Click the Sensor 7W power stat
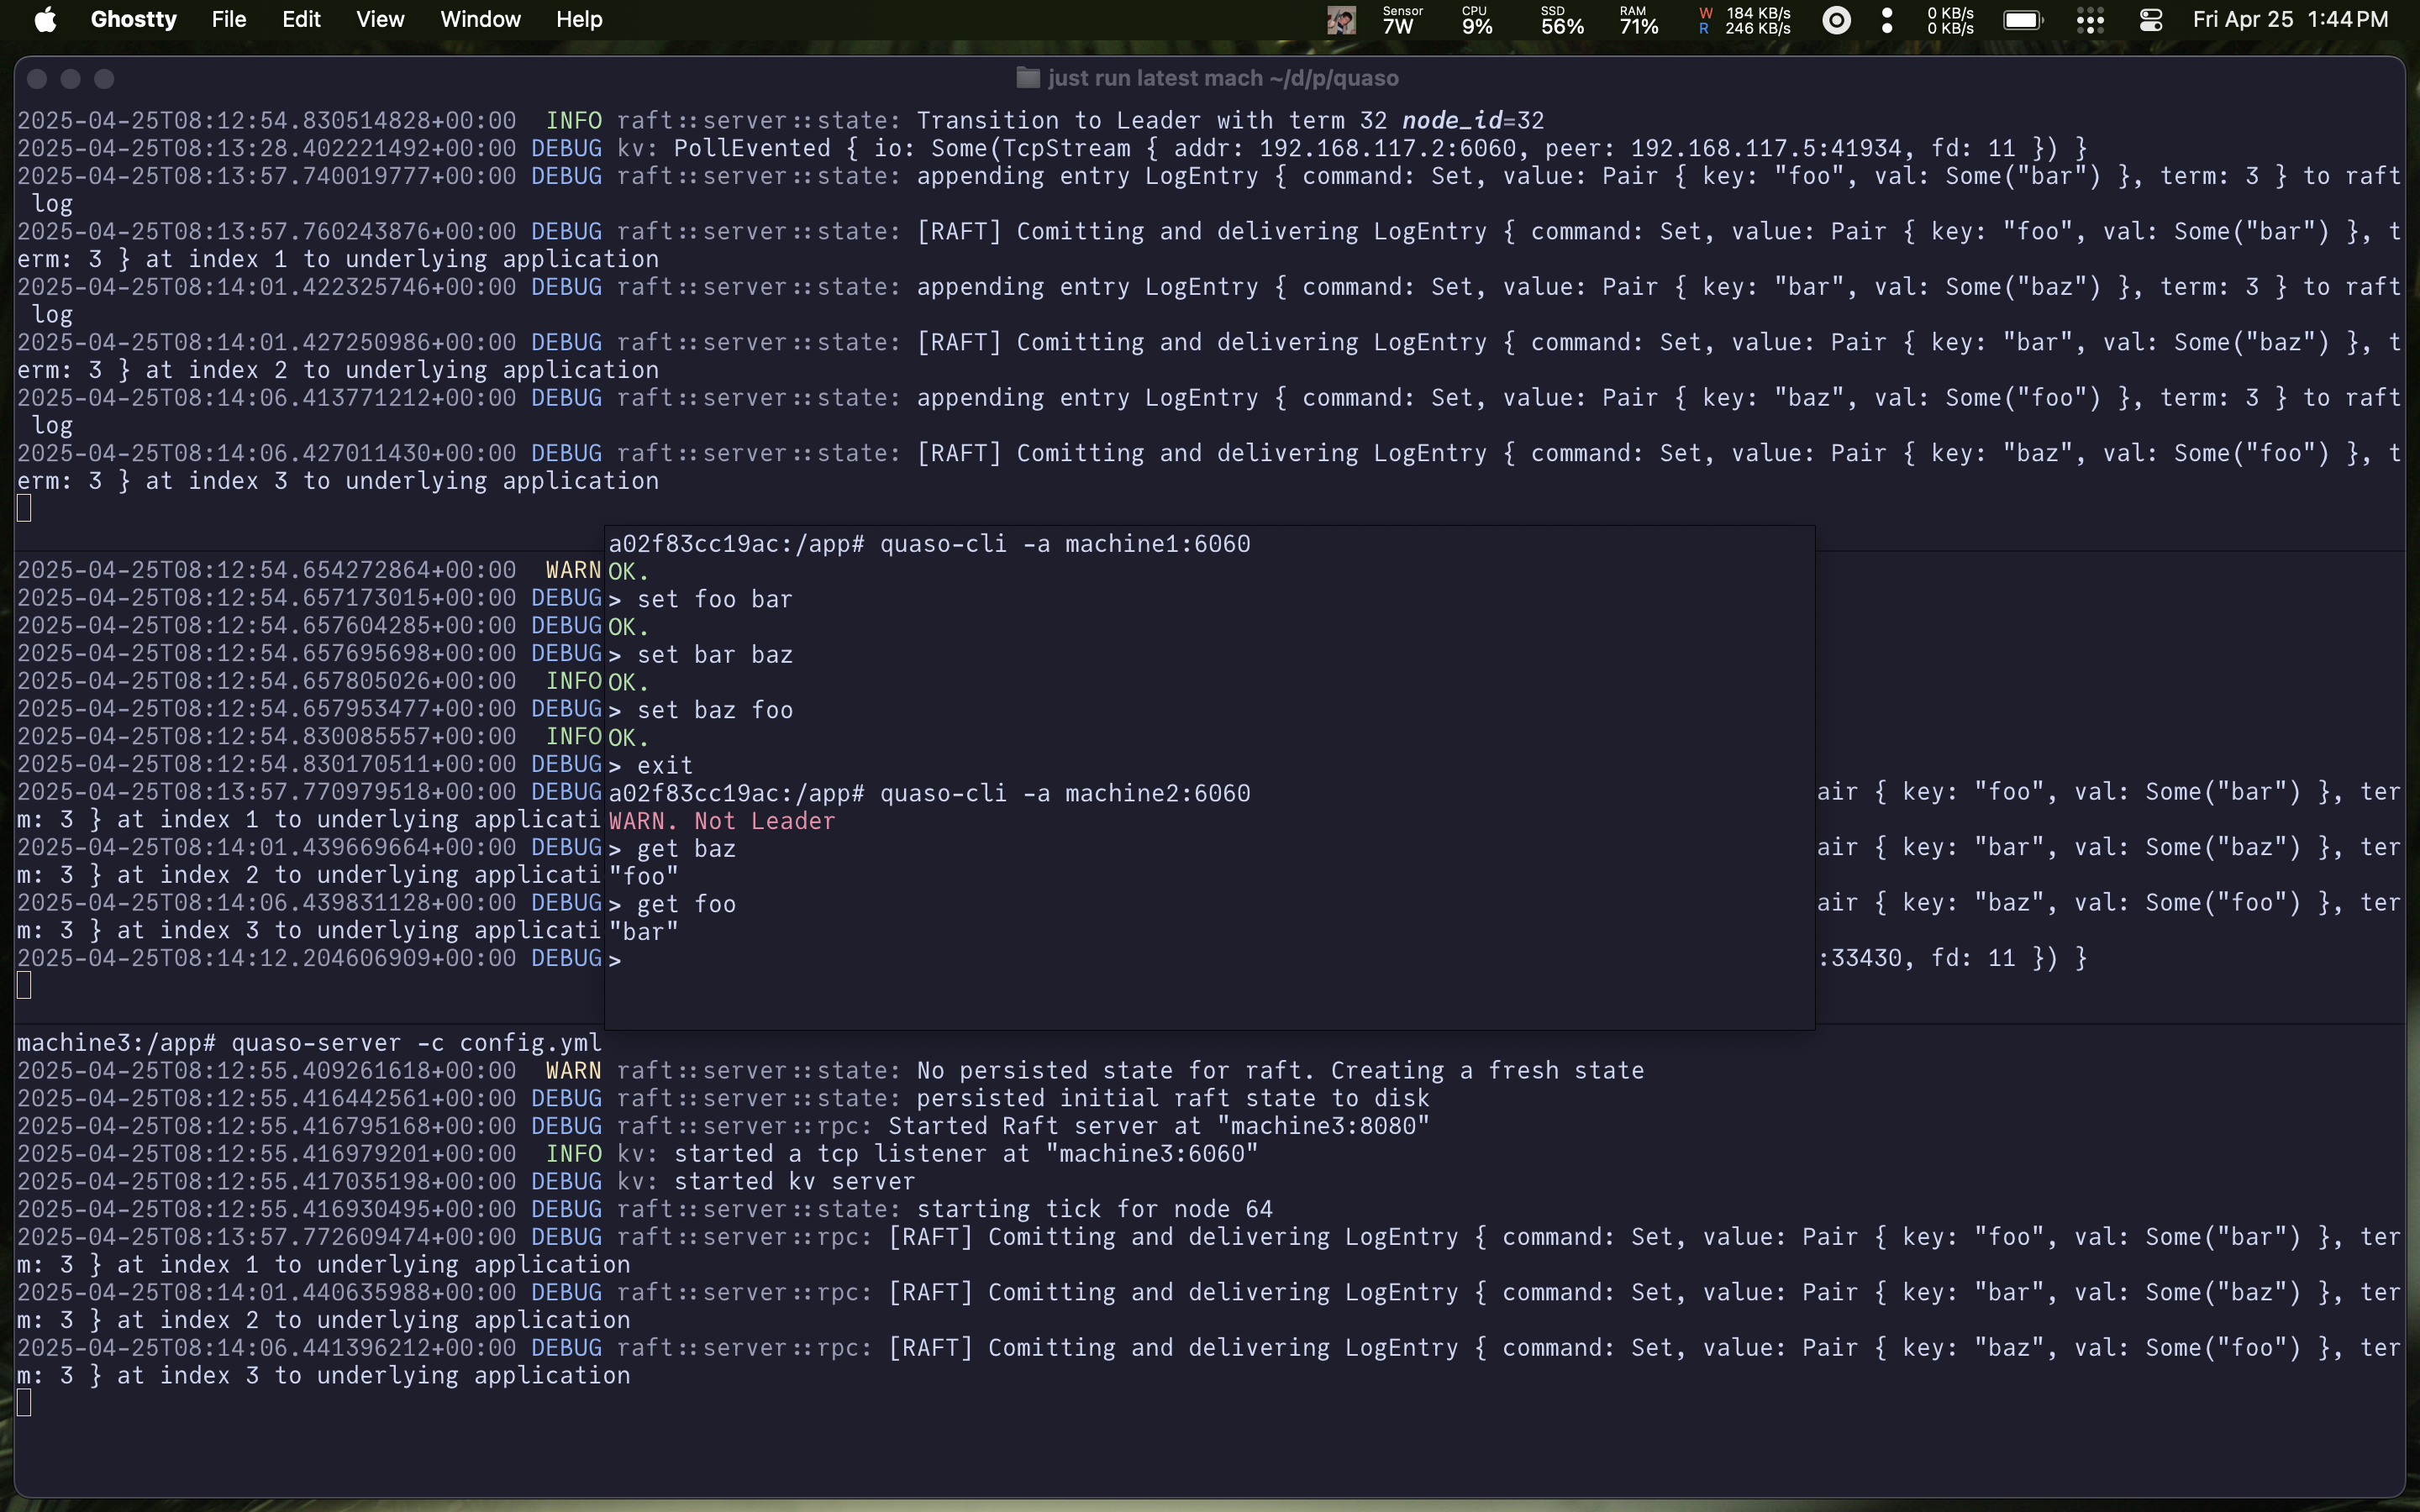The width and height of the screenshot is (2420, 1512). (x=1401, y=20)
